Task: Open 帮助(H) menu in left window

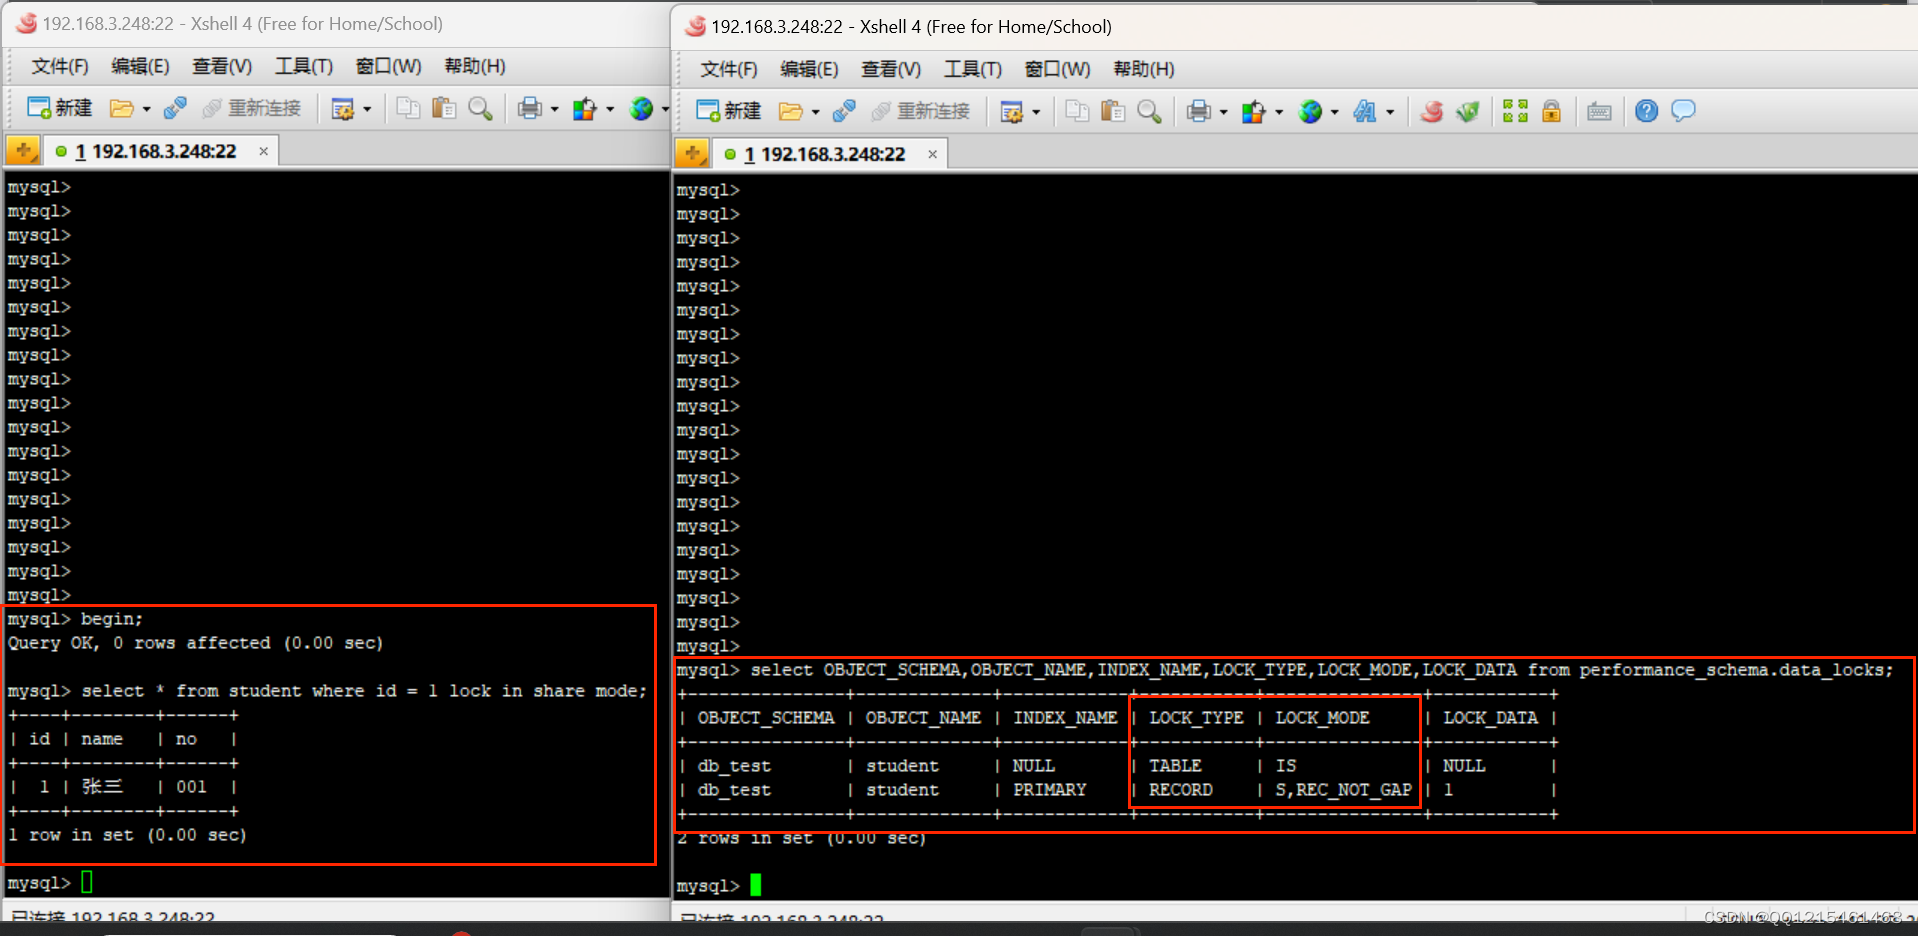Action: [475, 66]
